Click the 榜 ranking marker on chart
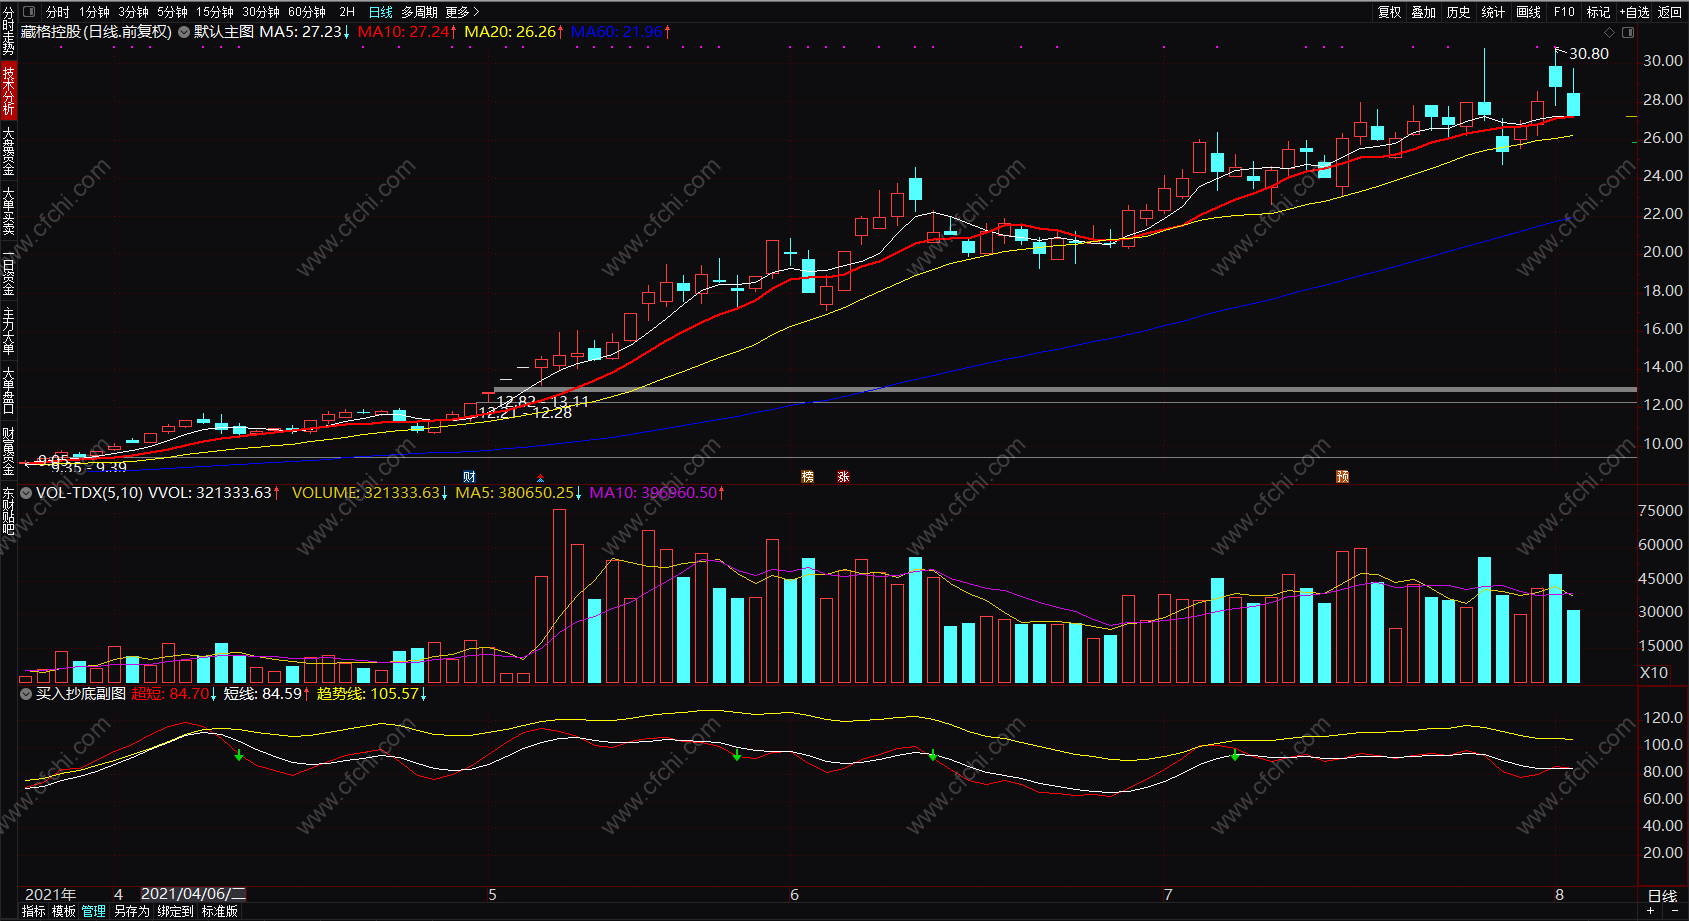The image size is (1689, 921). tap(807, 476)
